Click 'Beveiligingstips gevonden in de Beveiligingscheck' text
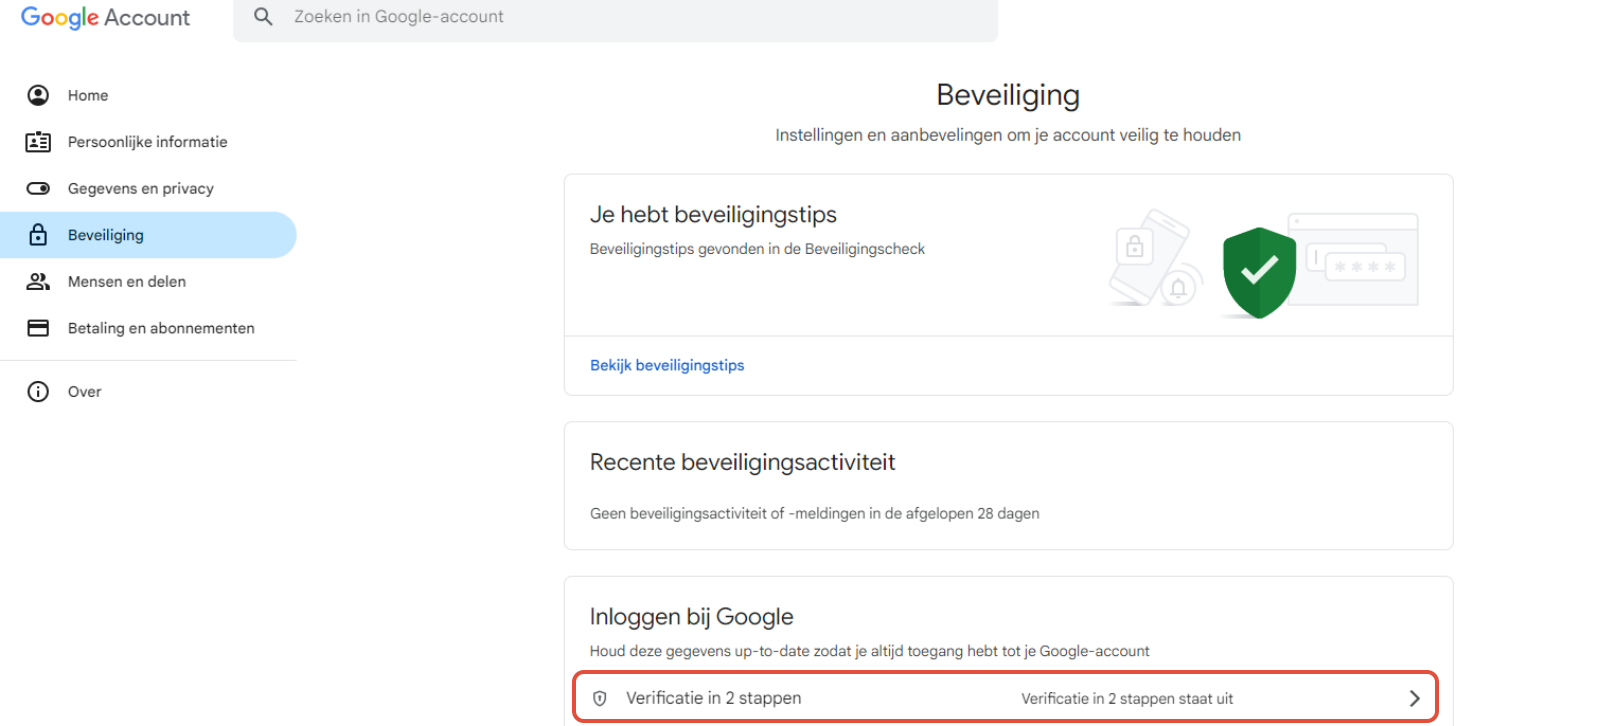The height and width of the screenshot is (726, 1617). (757, 249)
